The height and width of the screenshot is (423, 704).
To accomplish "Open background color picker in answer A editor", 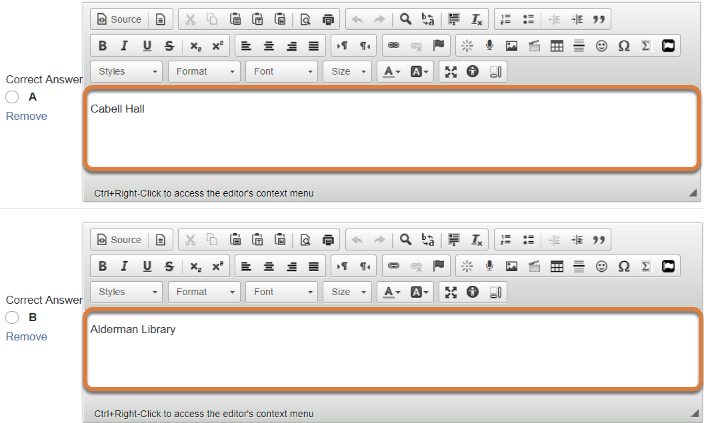I will 419,72.
